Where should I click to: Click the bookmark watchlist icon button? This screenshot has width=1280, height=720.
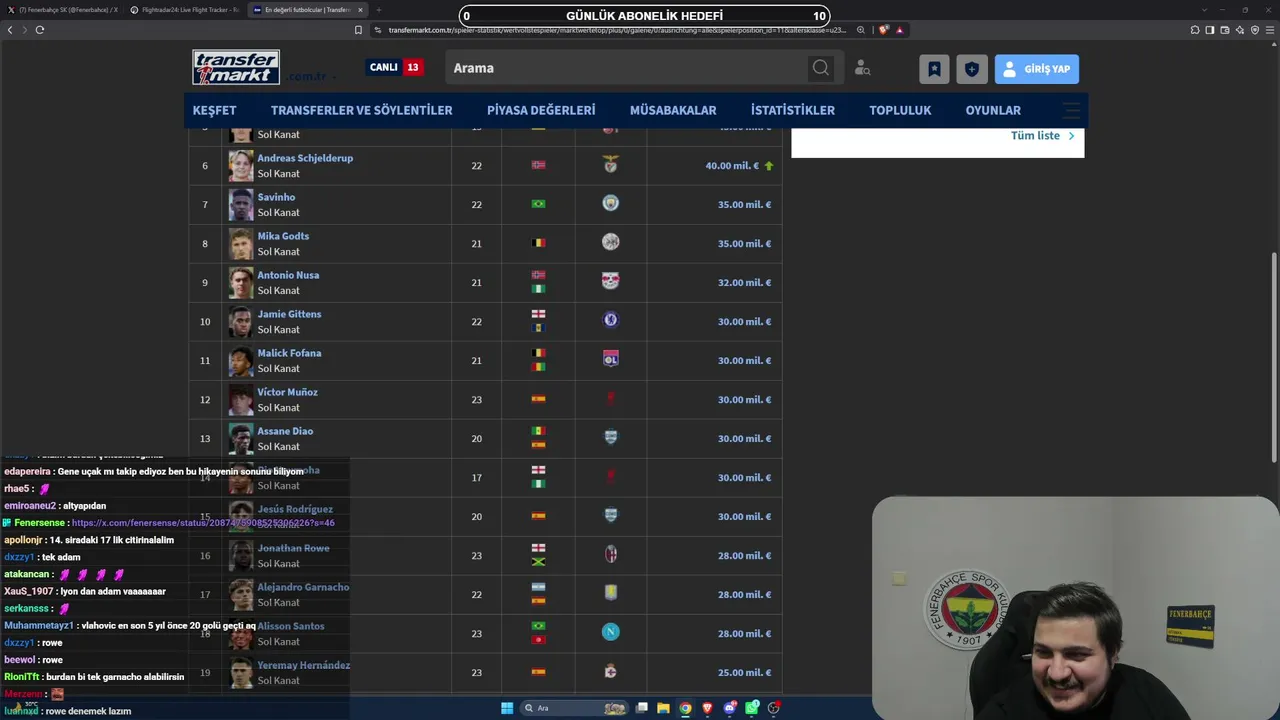tap(934, 69)
